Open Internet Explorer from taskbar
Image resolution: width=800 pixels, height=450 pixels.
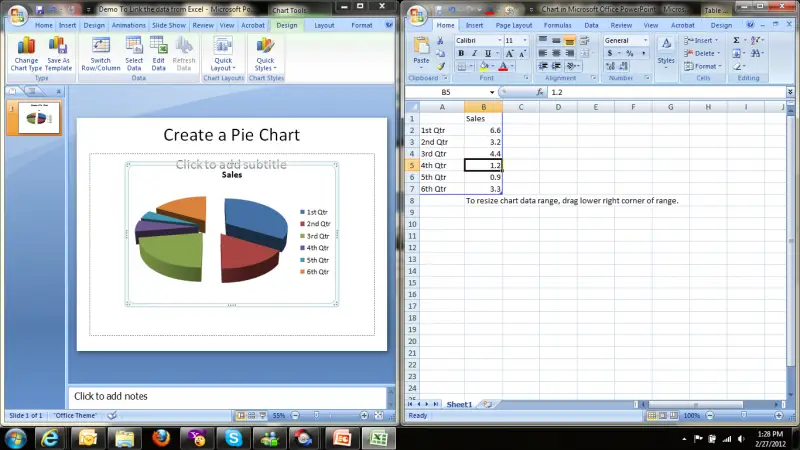[x=49, y=438]
